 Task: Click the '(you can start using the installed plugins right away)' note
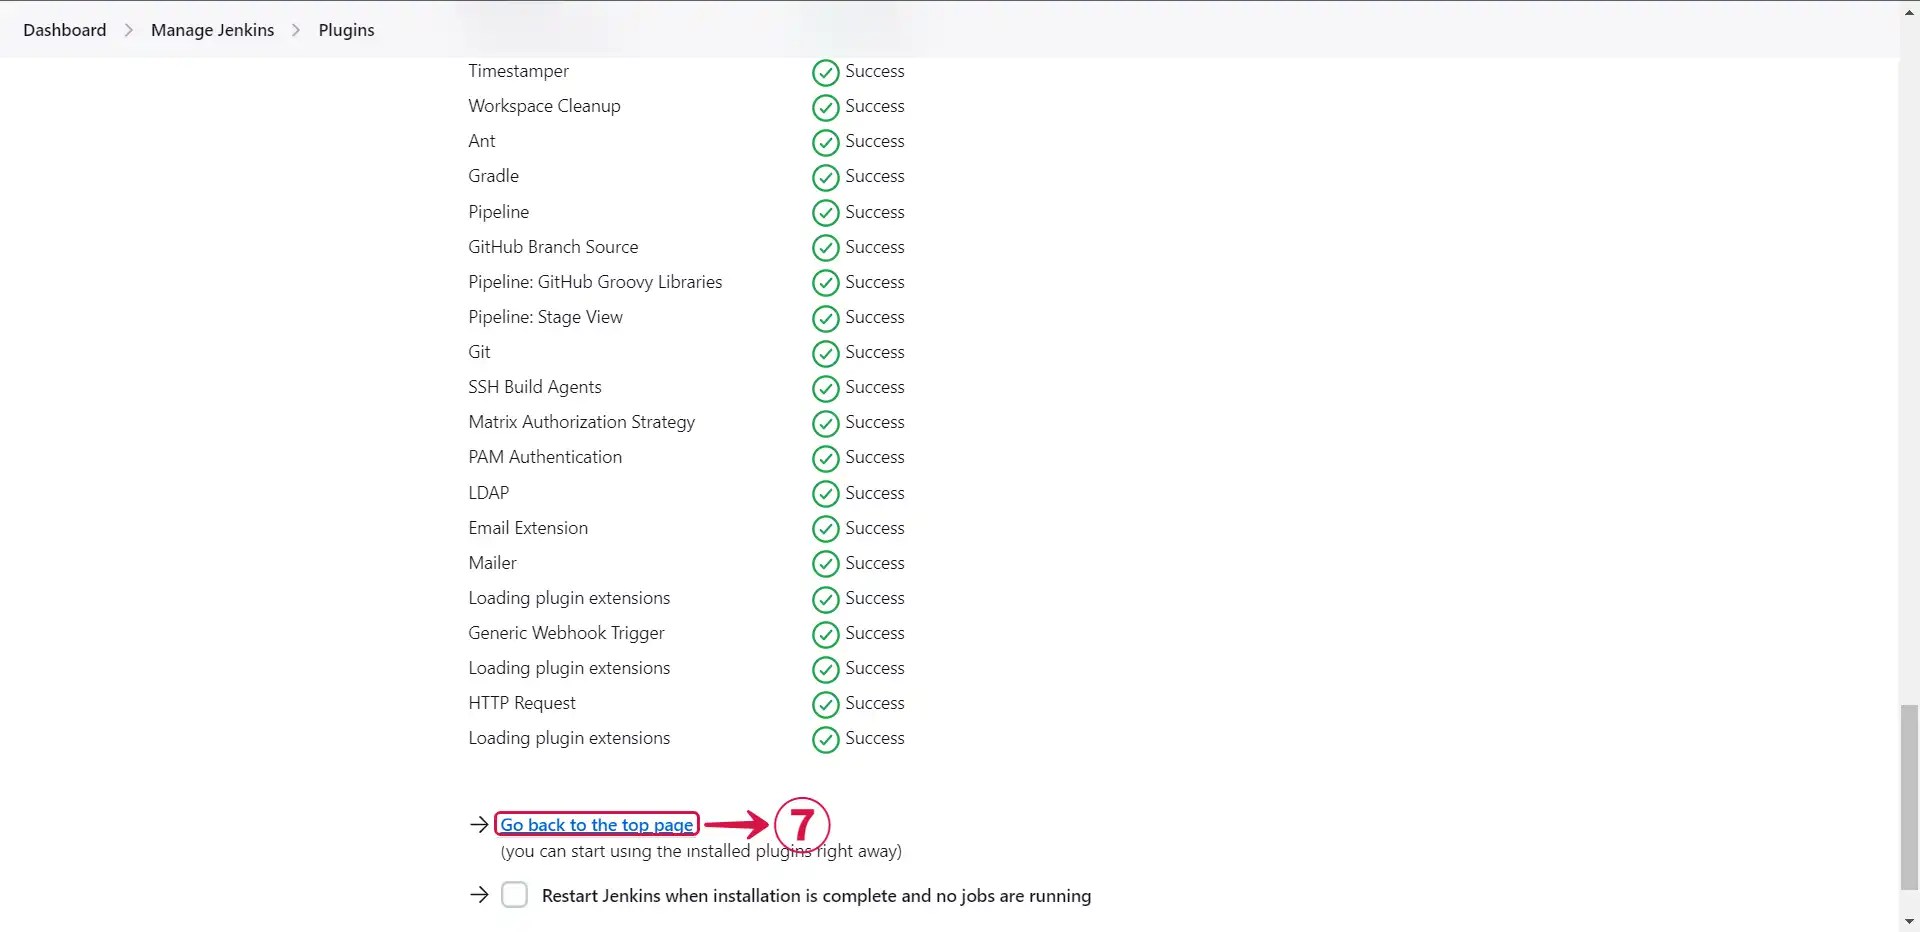click(x=701, y=851)
